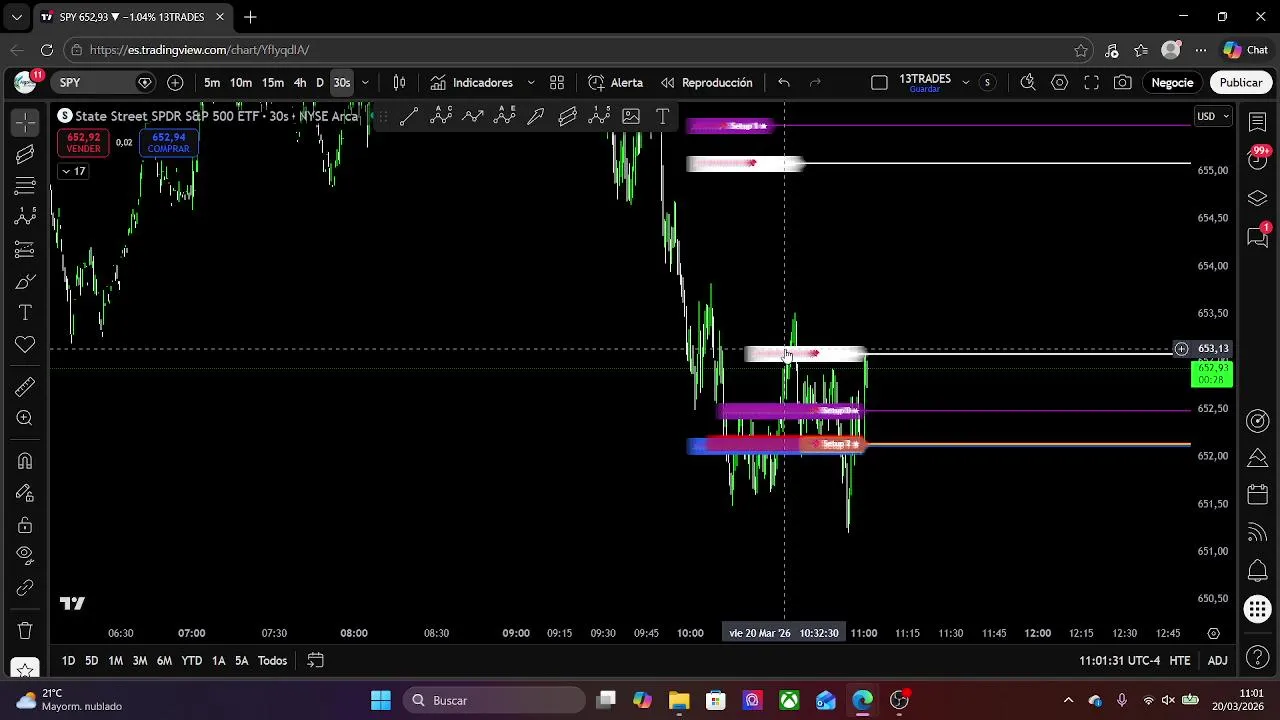The width and height of the screenshot is (1280, 720).
Task: Open the watchlist panel icon
Action: pyautogui.click(x=1258, y=122)
